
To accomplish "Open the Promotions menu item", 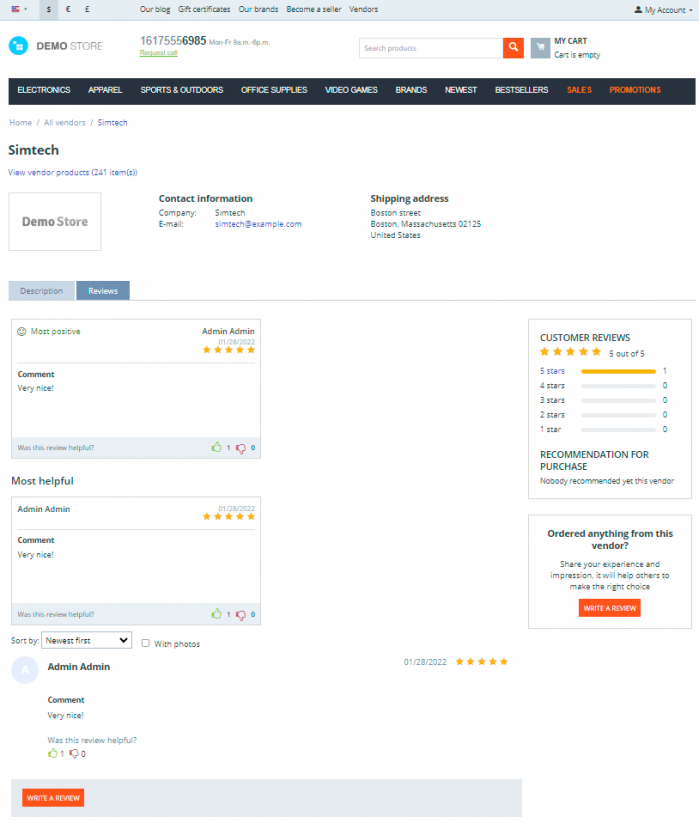I will 634,90.
